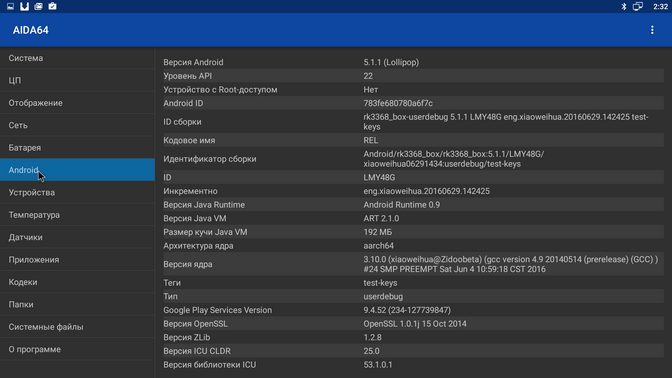The height and width of the screenshot is (378, 672).
Task: Select the ICU library value 53.1.0.1
Action: point(378,365)
